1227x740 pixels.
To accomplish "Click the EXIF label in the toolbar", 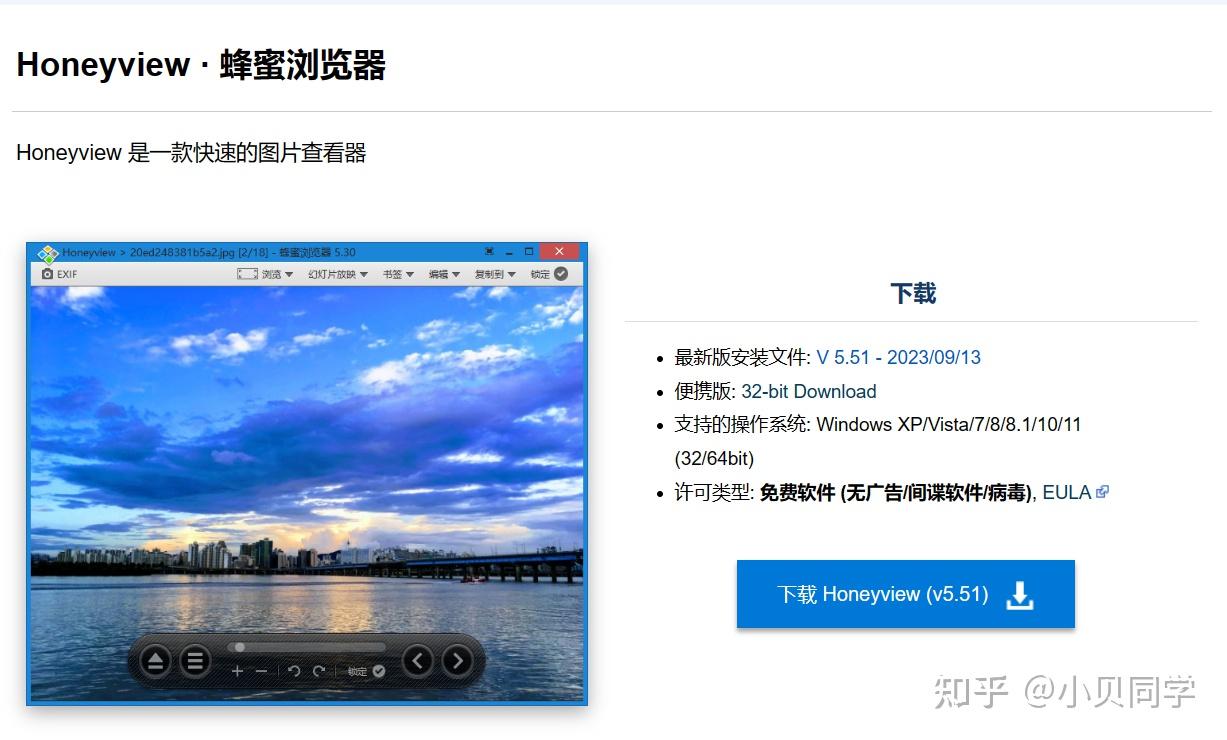I will click(x=67, y=274).
